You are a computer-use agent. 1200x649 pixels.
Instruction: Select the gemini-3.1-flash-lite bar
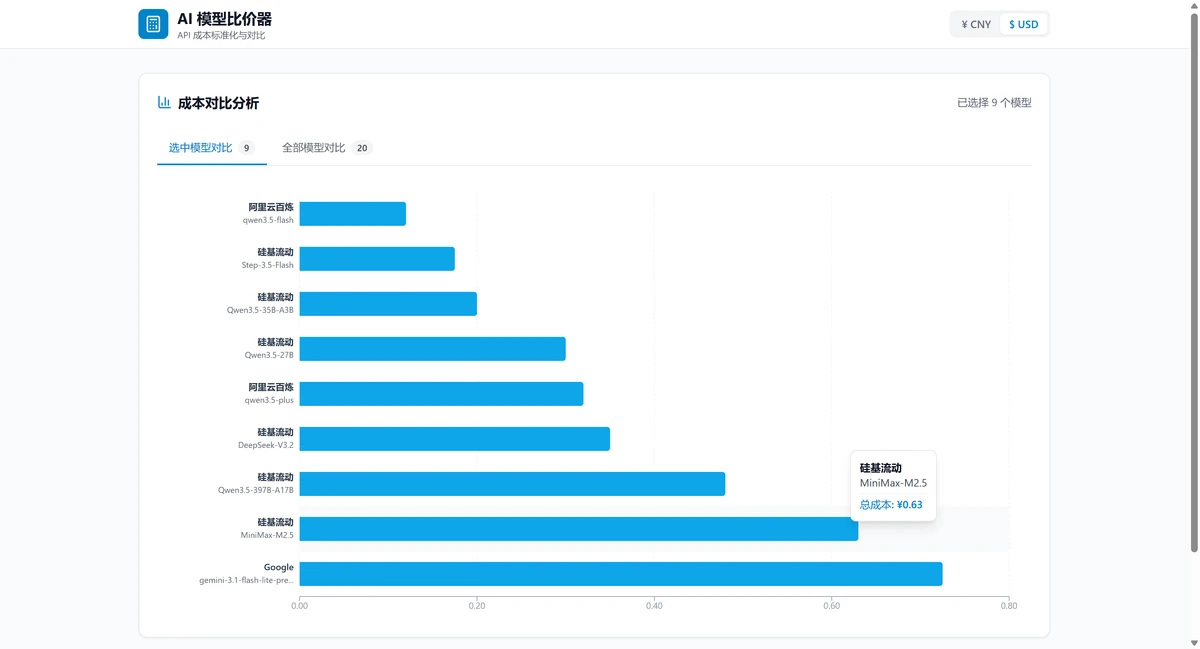pyautogui.click(x=620, y=574)
